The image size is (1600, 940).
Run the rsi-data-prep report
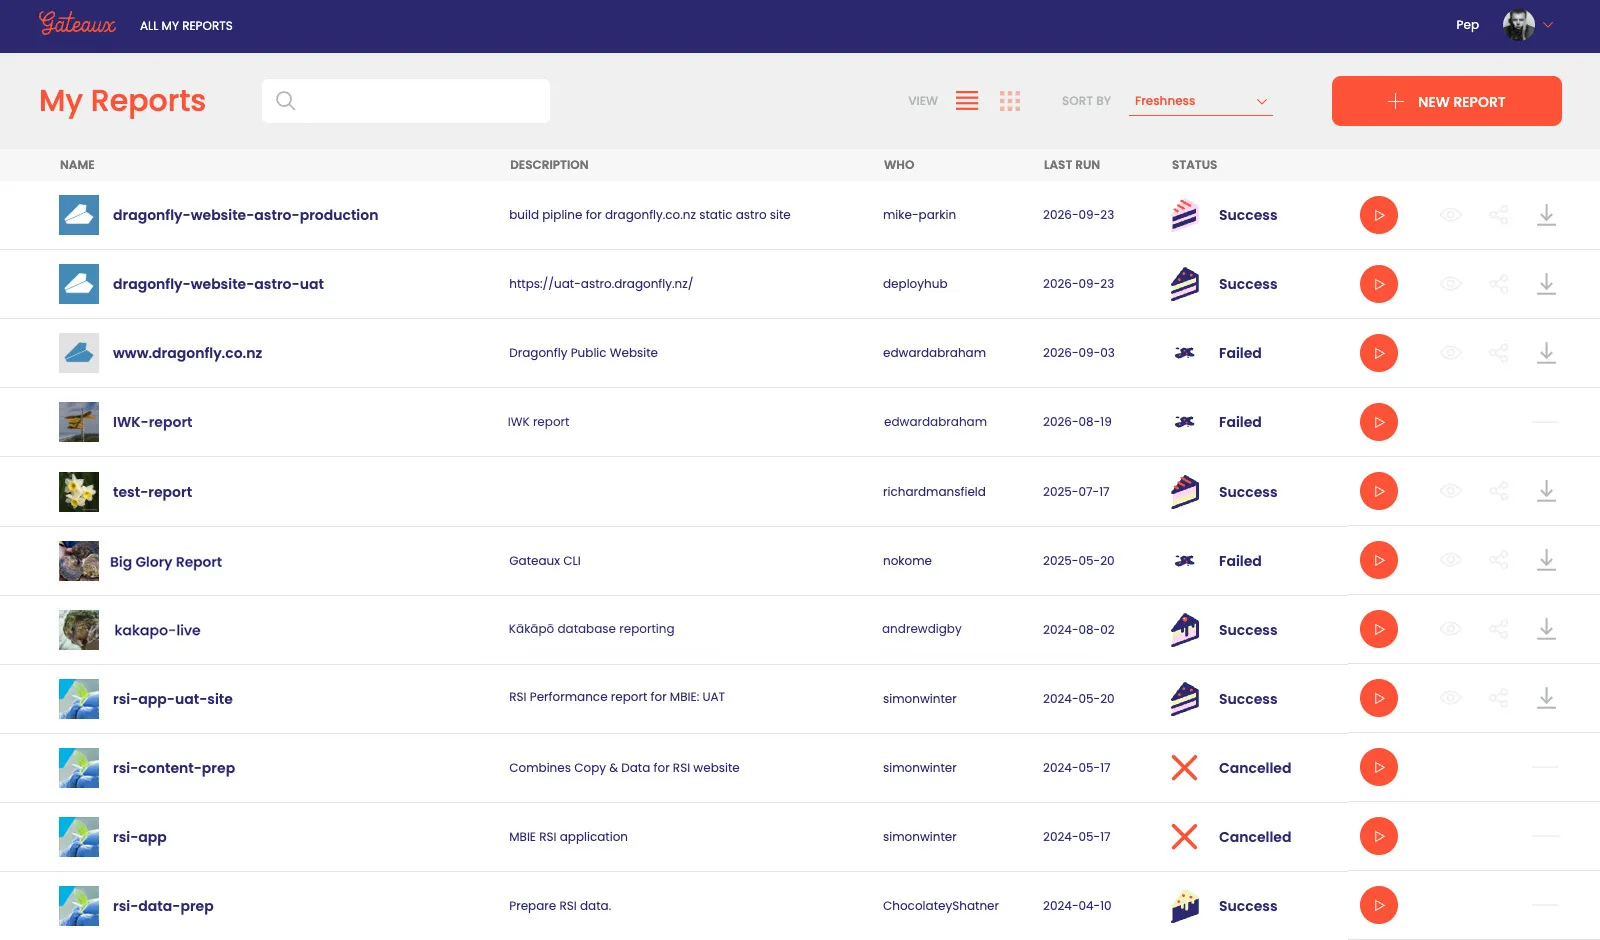[x=1378, y=905]
